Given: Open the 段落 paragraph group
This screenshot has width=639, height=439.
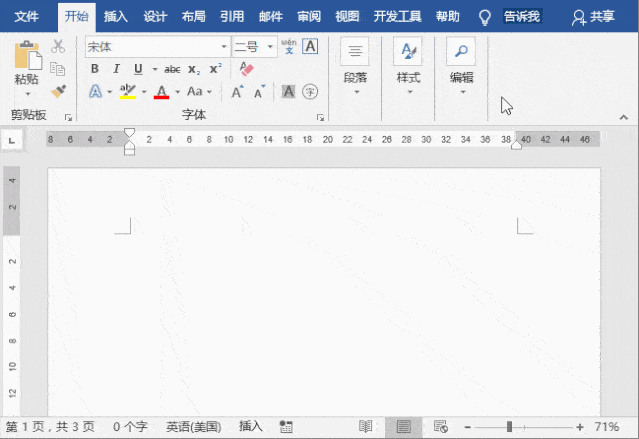Looking at the screenshot, I should [355, 67].
